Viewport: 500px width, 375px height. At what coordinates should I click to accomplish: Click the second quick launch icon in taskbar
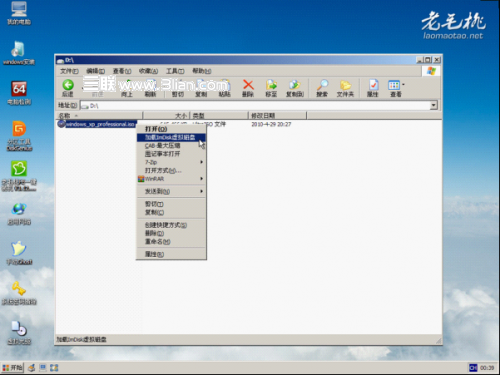click(x=43, y=368)
